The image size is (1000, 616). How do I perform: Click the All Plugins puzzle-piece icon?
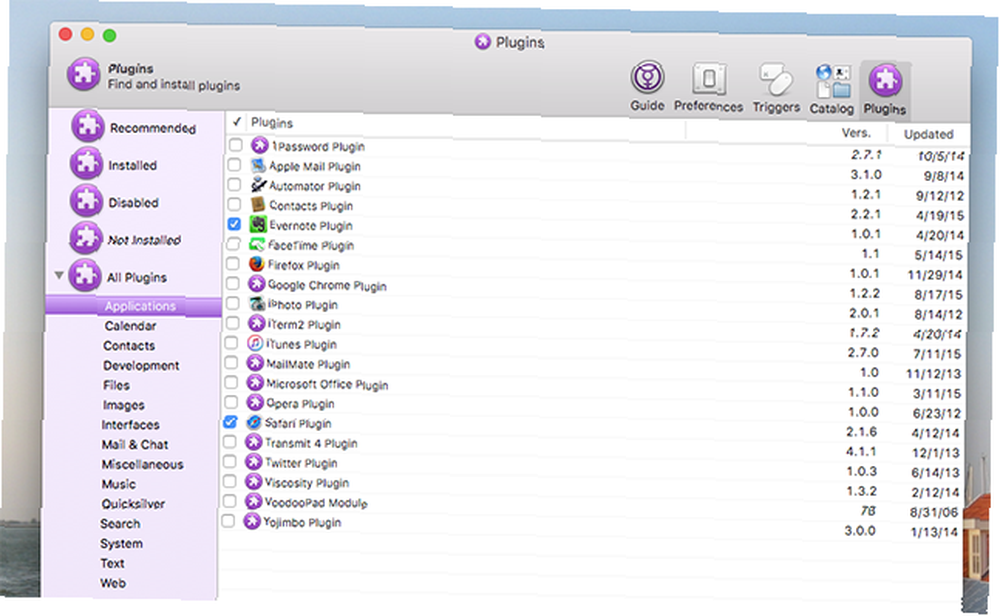85,275
